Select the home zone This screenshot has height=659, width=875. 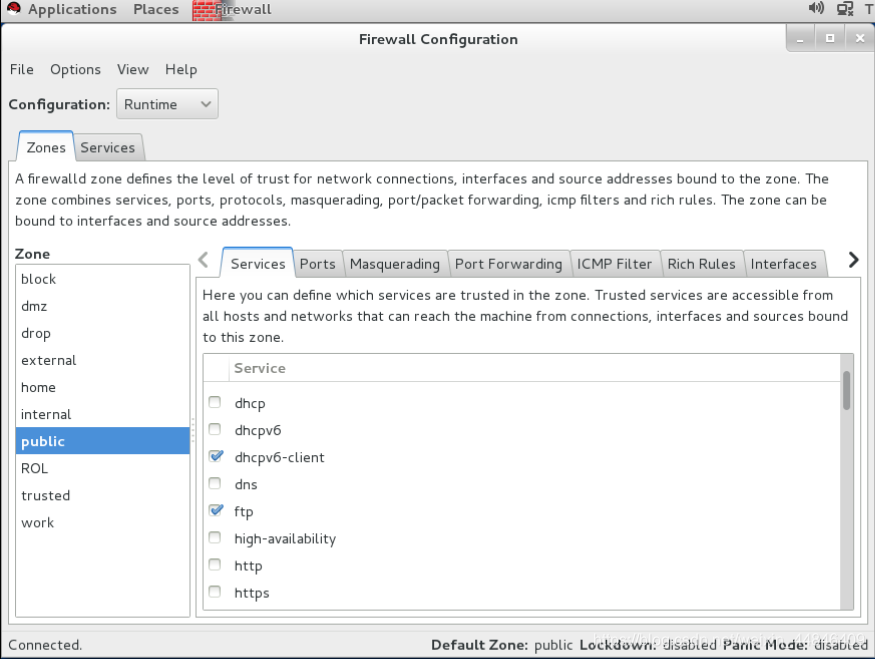[x=103, y=387]
